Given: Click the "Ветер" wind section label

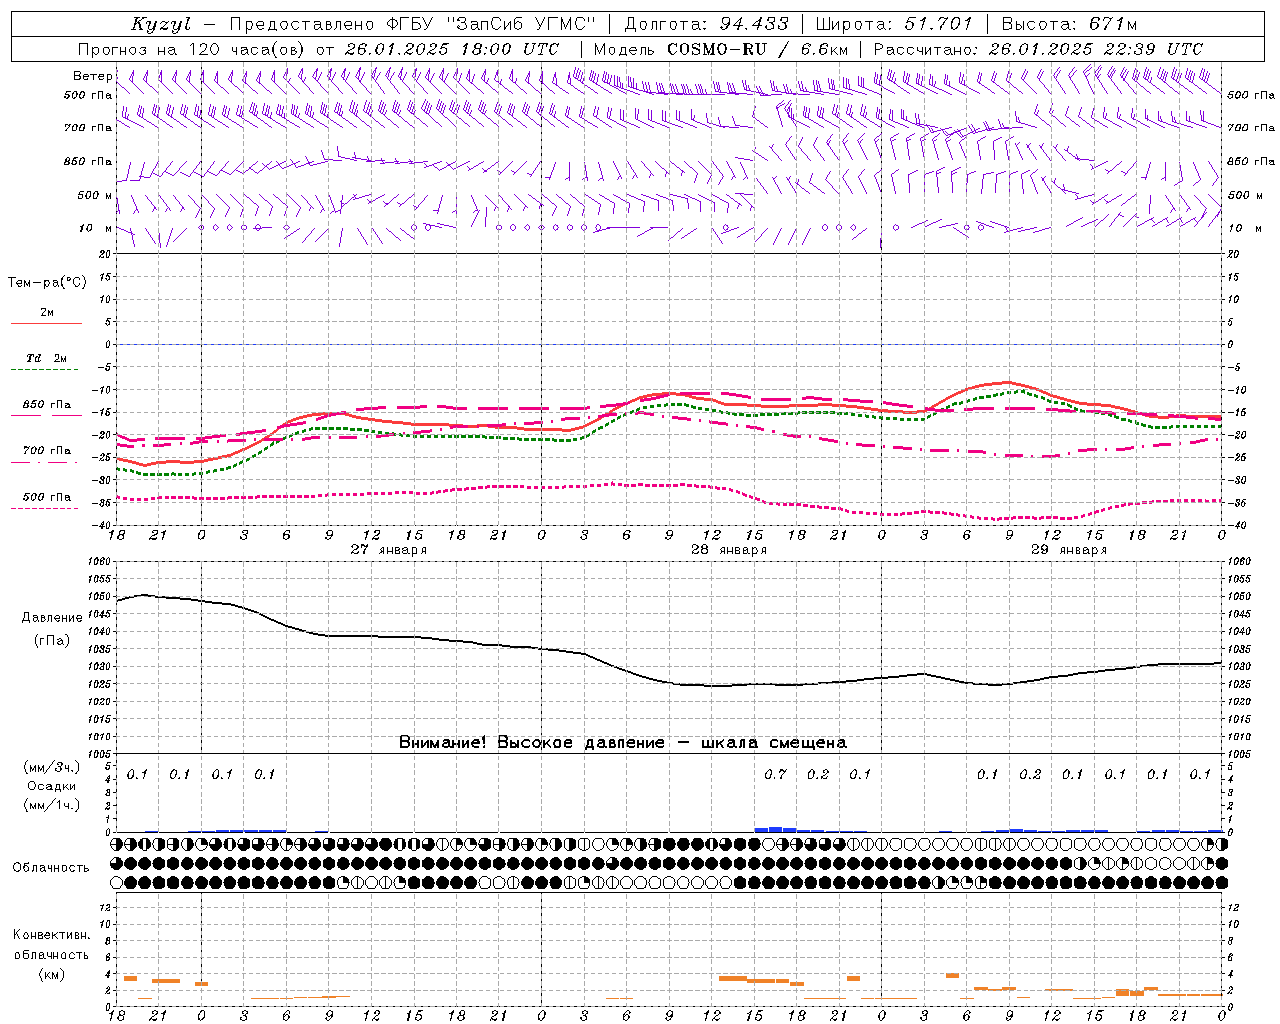Looking at the screenshot, I should click(x=92, y=76).
